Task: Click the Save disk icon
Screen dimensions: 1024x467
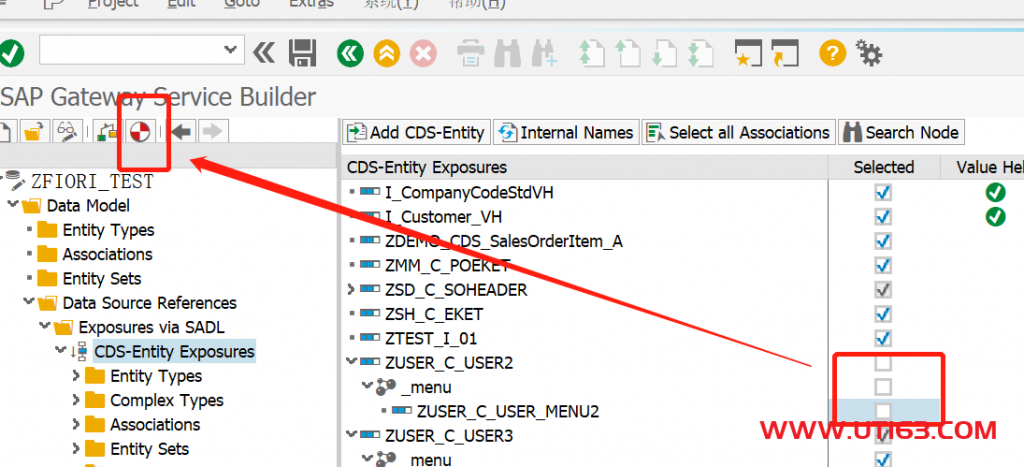Action: click(302, 53)
